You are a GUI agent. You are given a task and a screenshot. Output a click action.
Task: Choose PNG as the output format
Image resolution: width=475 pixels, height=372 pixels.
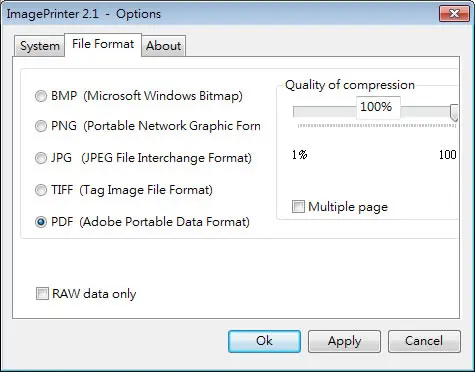coord(41,126)
